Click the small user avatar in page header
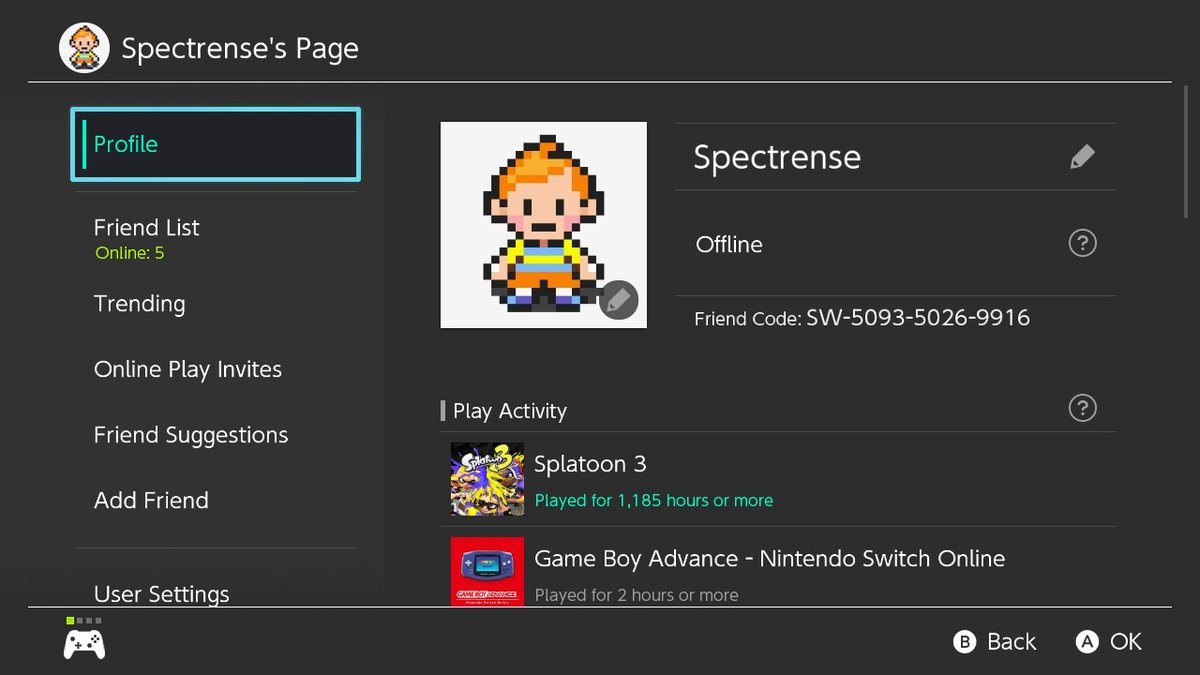Screen dimensions: 1200x675 coord(84,48)
